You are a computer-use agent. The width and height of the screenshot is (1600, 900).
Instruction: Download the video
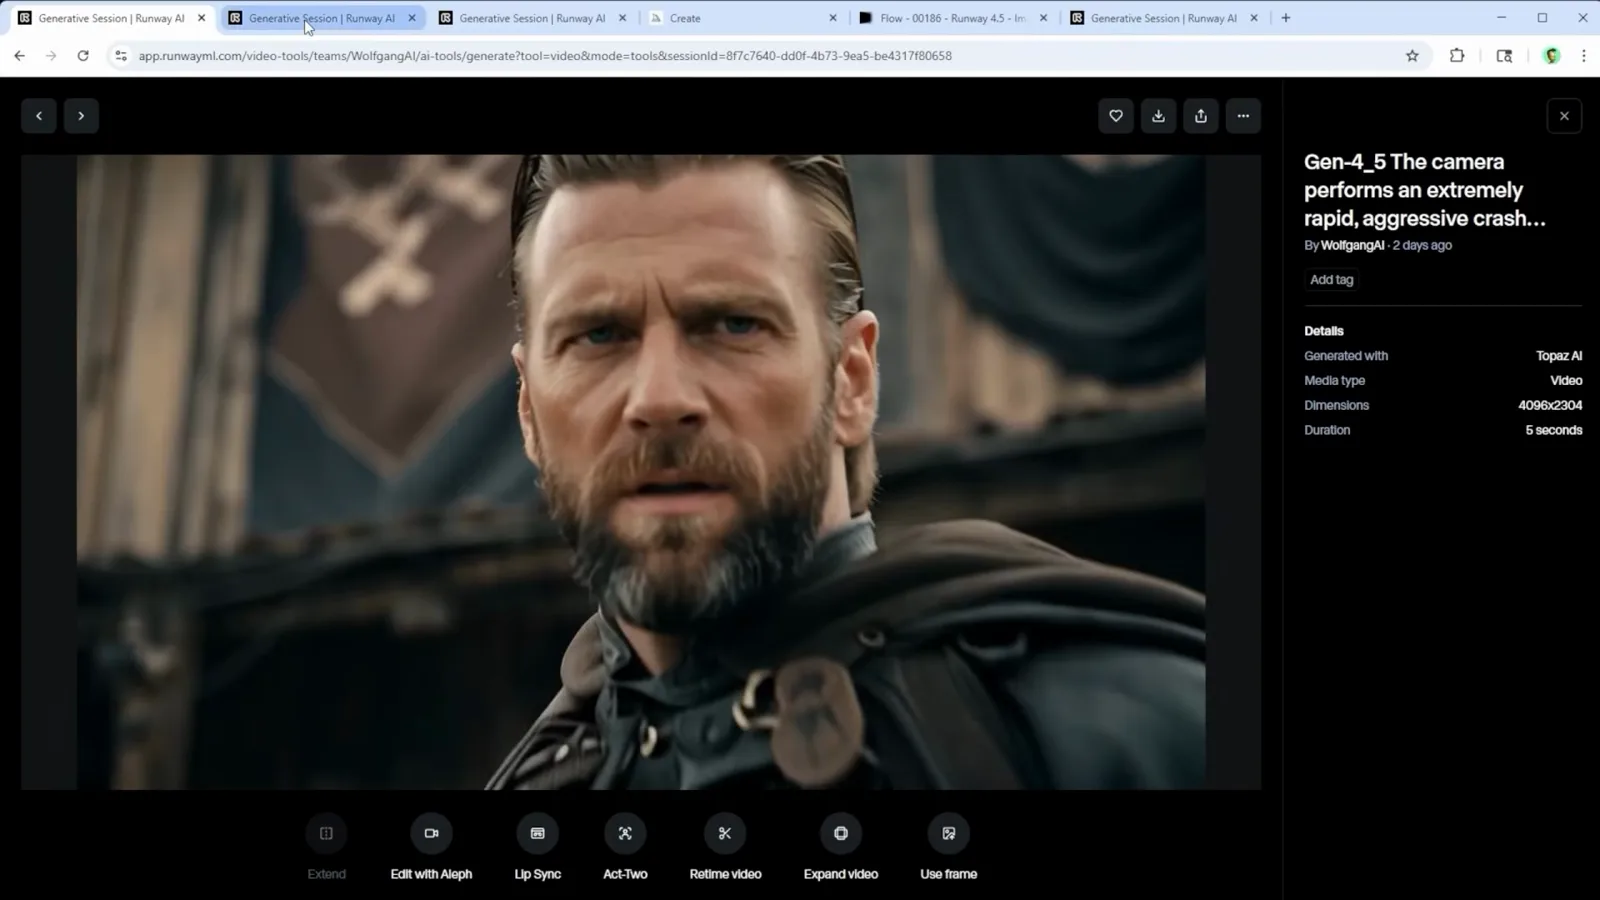[x=1158, y=116]
